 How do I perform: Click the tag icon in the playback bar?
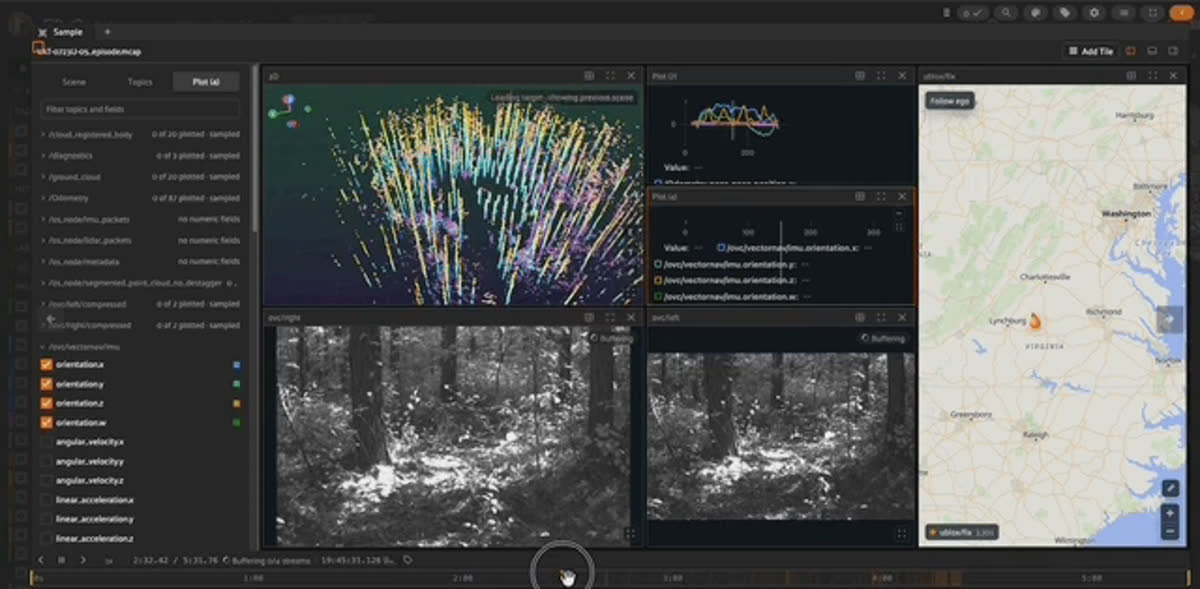[408, 560]
